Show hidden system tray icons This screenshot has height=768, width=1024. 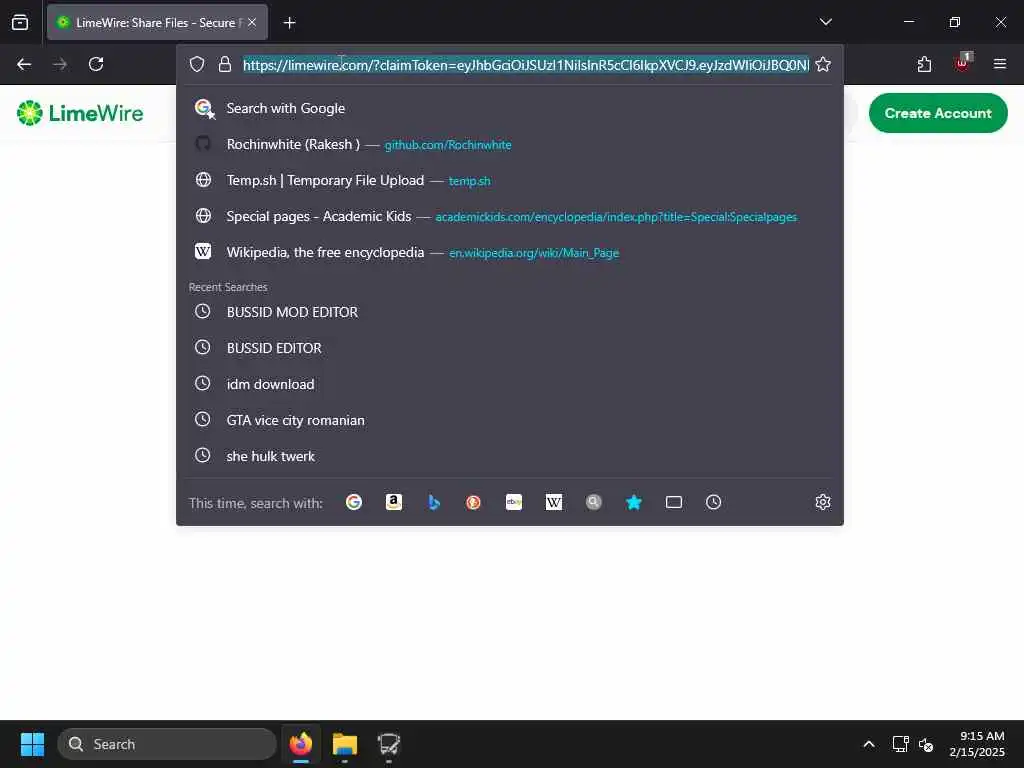point(869,744)
